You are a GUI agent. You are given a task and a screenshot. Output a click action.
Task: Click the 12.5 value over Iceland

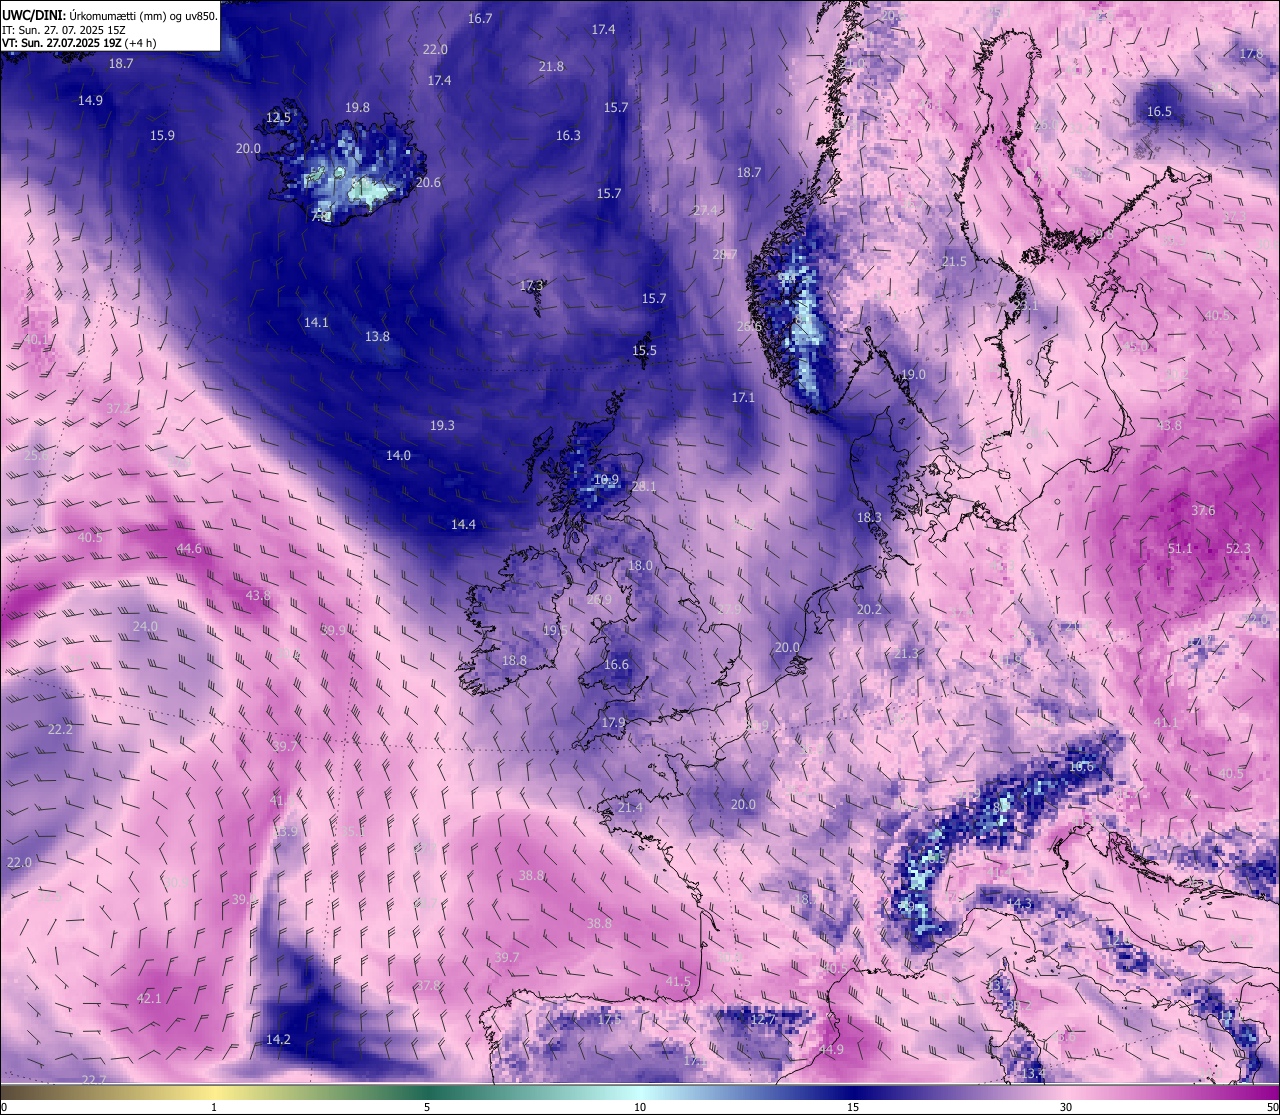coord(278,117)
